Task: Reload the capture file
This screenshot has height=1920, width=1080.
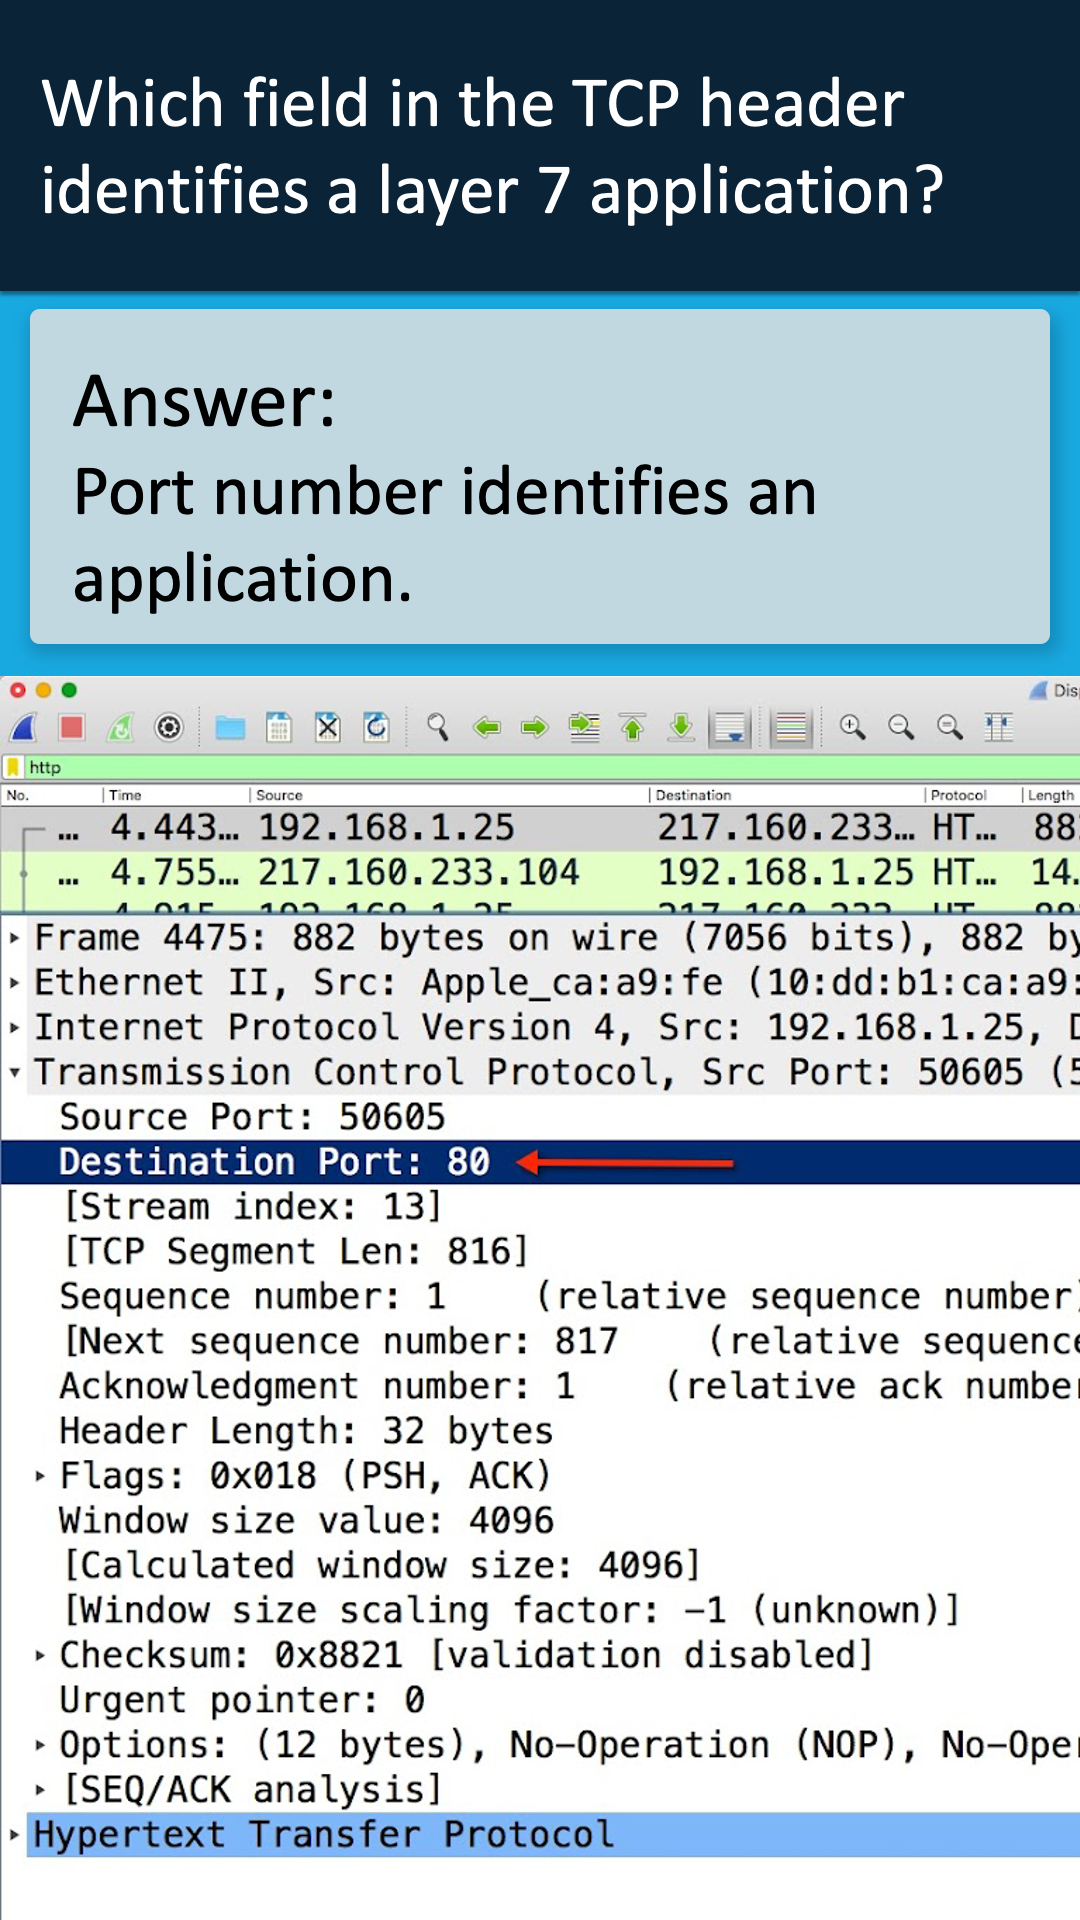Action: [377, 727]
